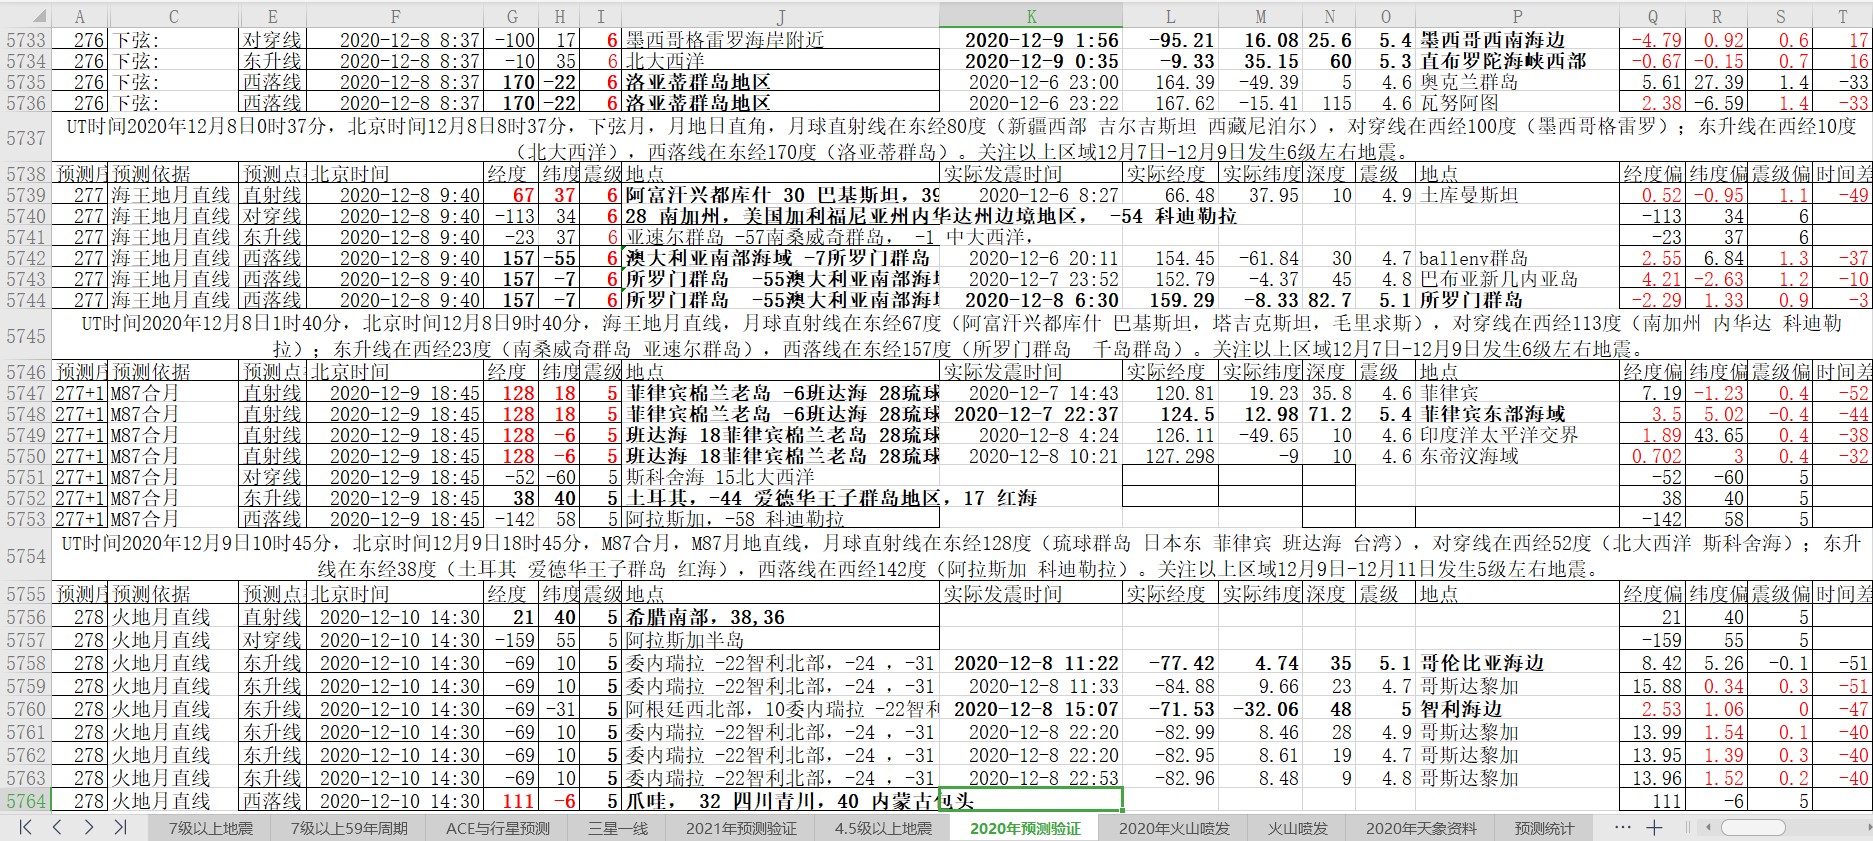
Task: Select row 5764 header
Action: pos(25,801)
